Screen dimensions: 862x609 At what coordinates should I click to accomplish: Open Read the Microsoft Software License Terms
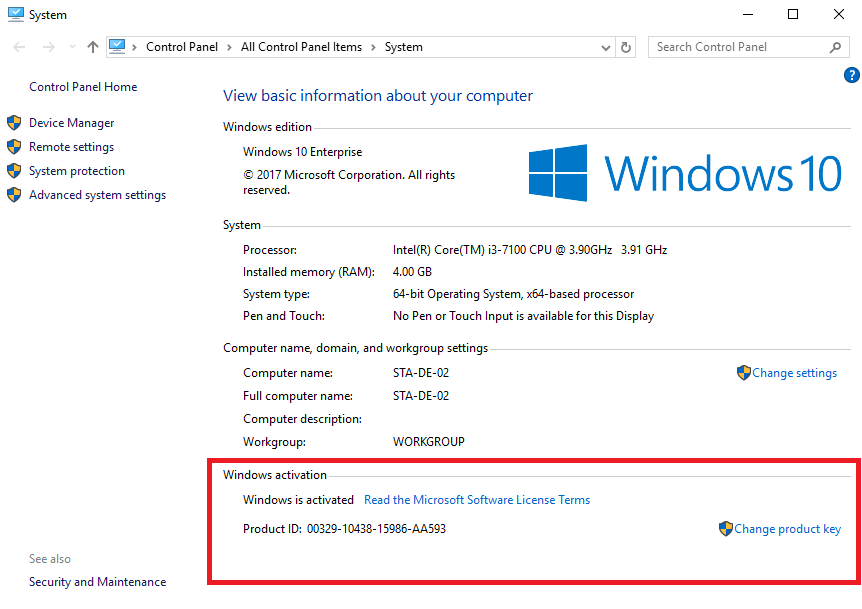point(477,499)
